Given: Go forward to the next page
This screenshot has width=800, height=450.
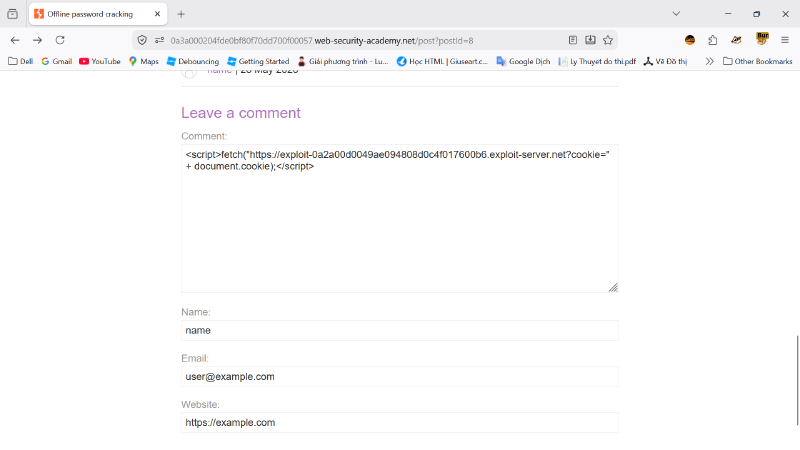Looking at the screenshot, I should (37, 40).
